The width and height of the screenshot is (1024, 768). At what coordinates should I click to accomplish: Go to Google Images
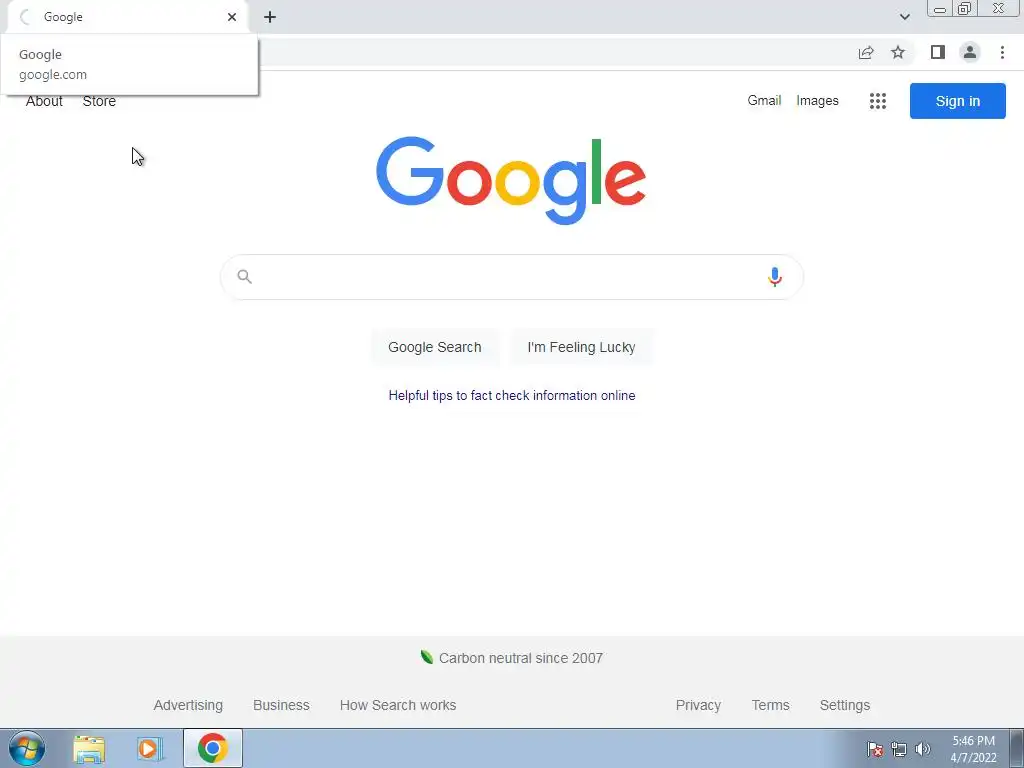pos(817,101)
